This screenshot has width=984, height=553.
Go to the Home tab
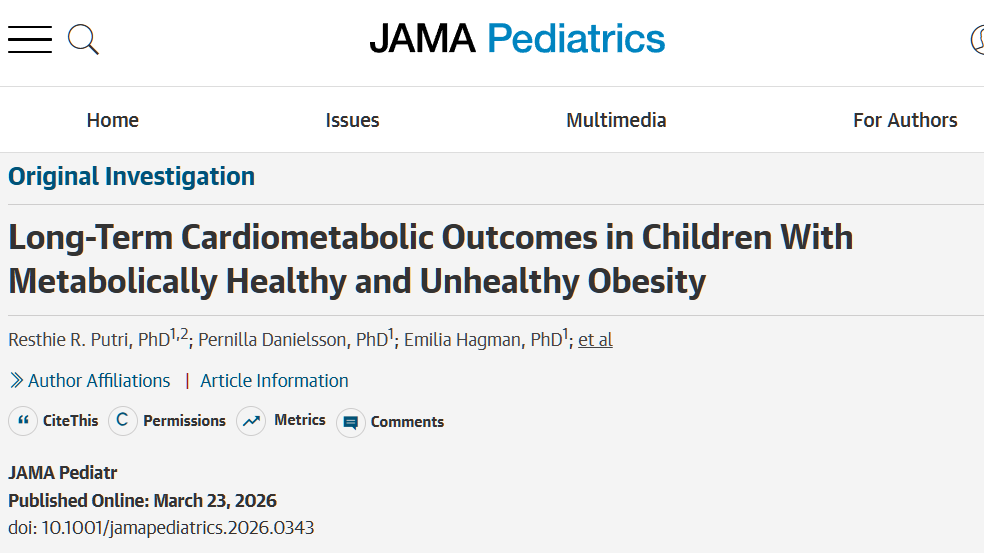112,120
